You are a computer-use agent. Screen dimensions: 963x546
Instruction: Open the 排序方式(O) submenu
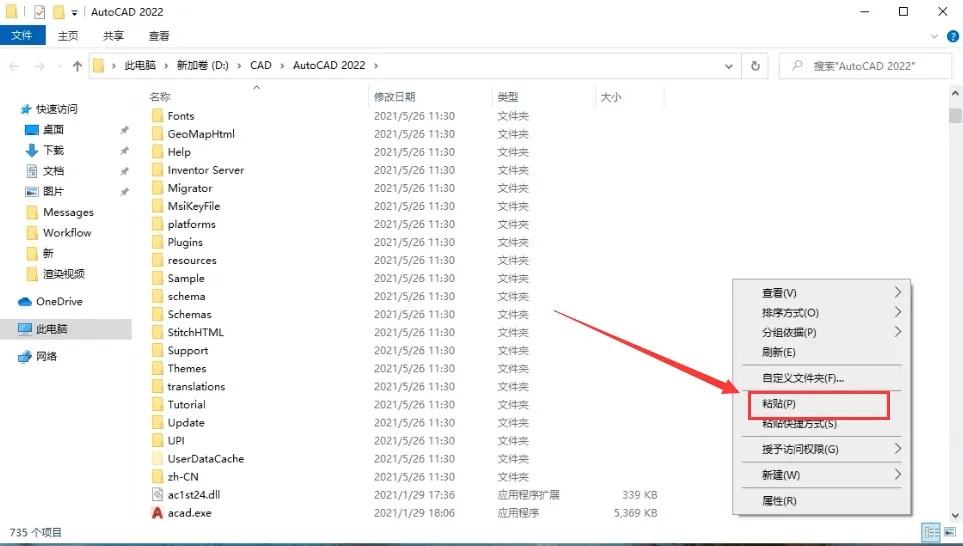coord(822,313)
